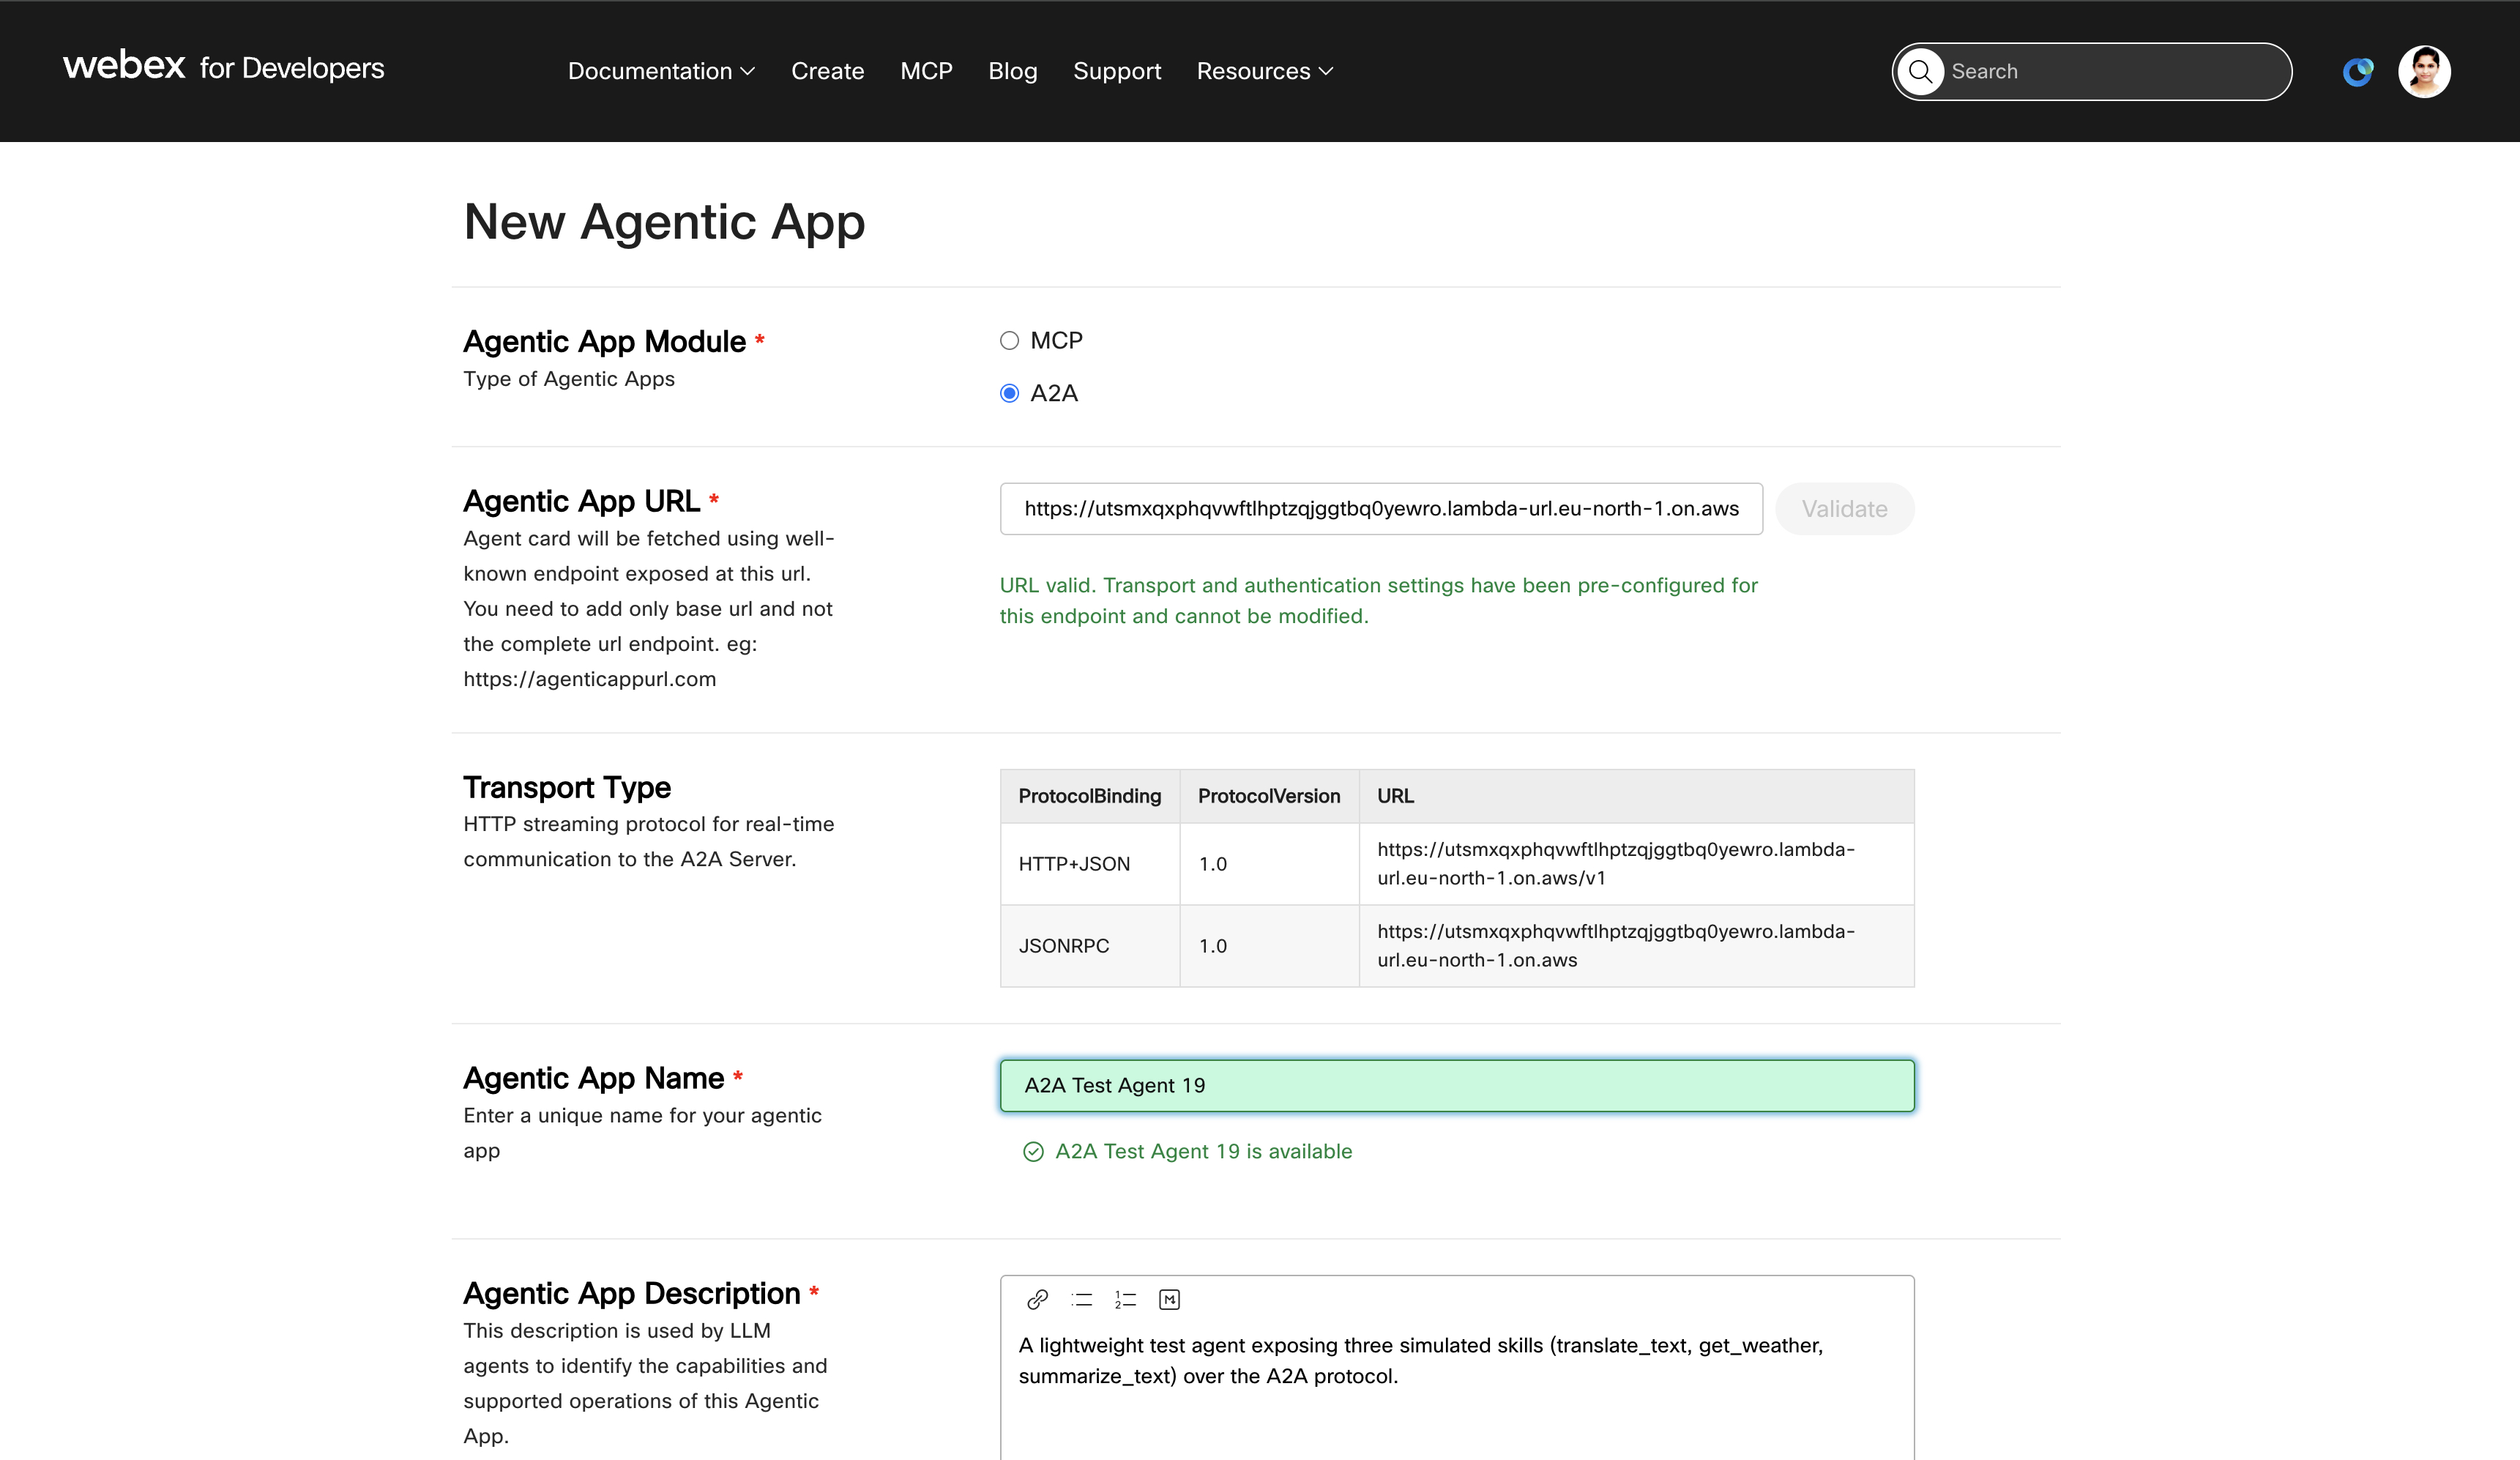Click the JSONRPC table cell
This screenshot has height=1460, width=2520.
[1089, 946]
